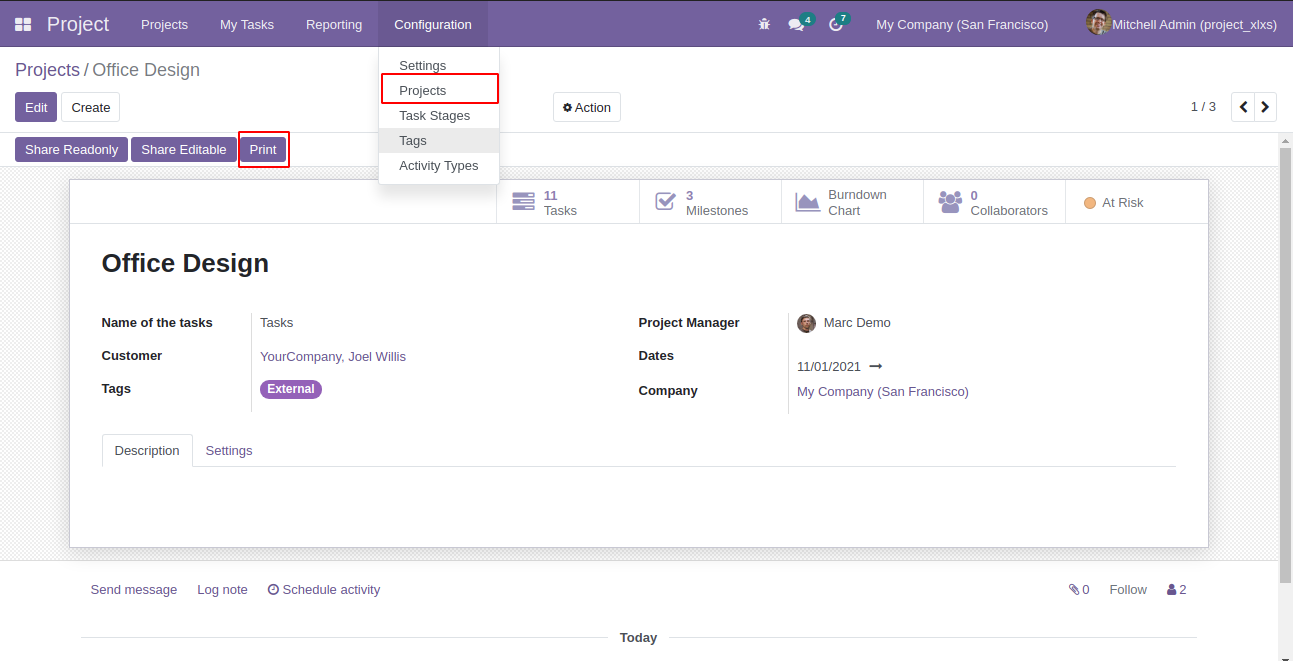Go to next record with right arrow

1265,107
